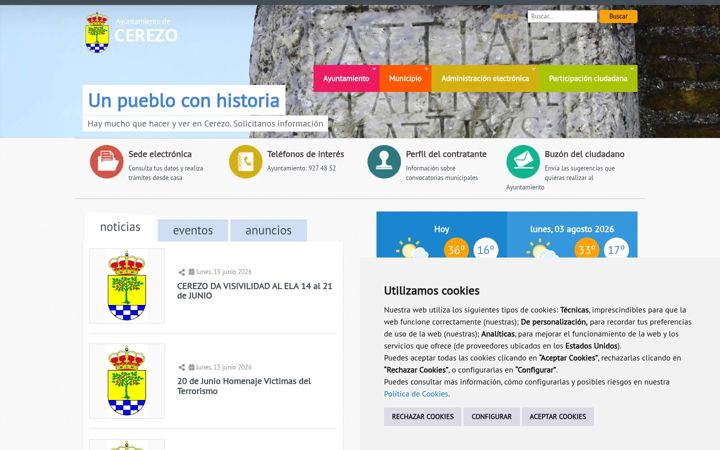The height and width of the screenshot is (450, 720).
Task: Click lunes, 03 agosto 2026 weather label
Action: tap(572, 229)
